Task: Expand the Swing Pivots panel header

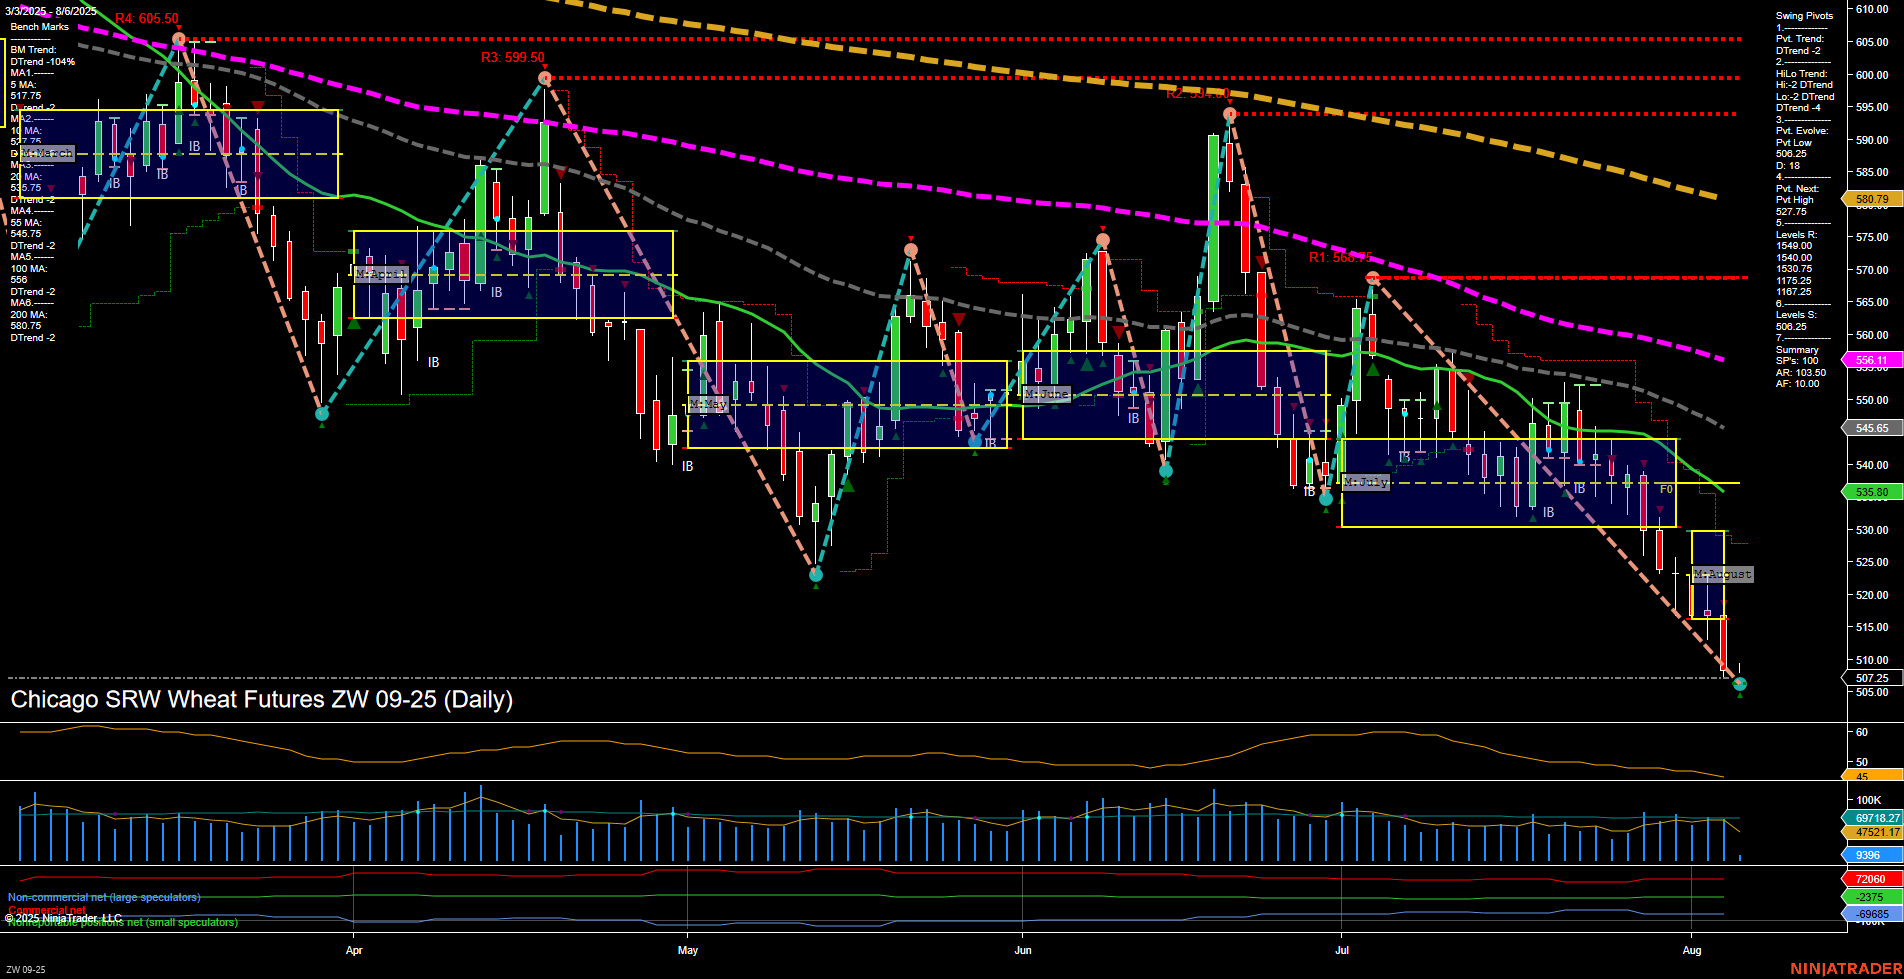Action: (1804, 15)
